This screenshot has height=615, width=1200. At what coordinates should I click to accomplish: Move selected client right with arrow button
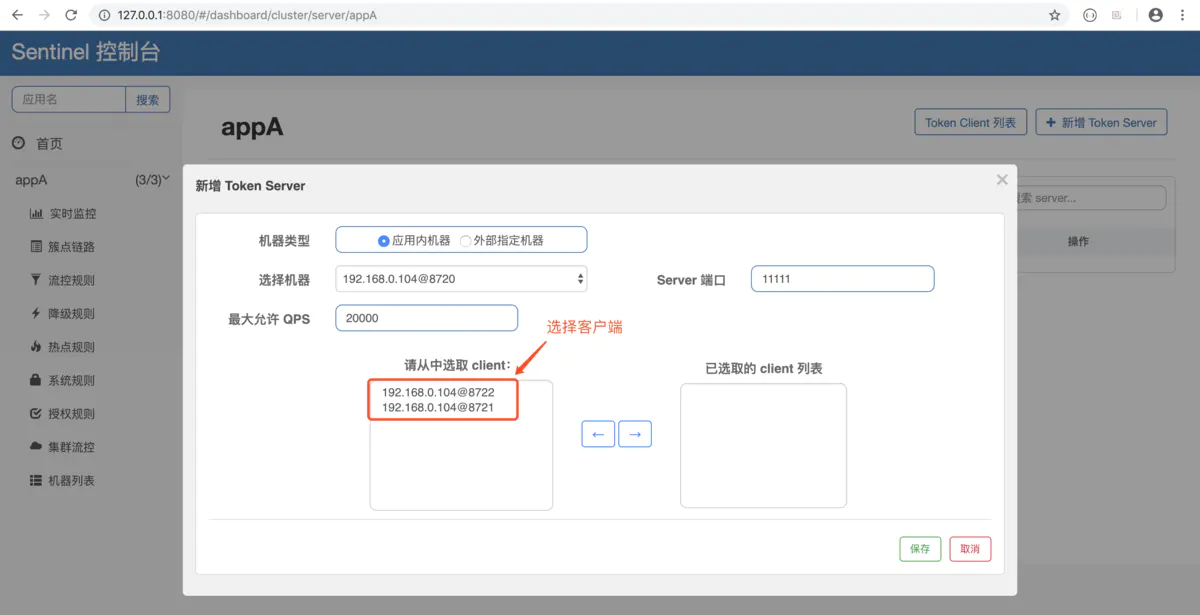635,434
